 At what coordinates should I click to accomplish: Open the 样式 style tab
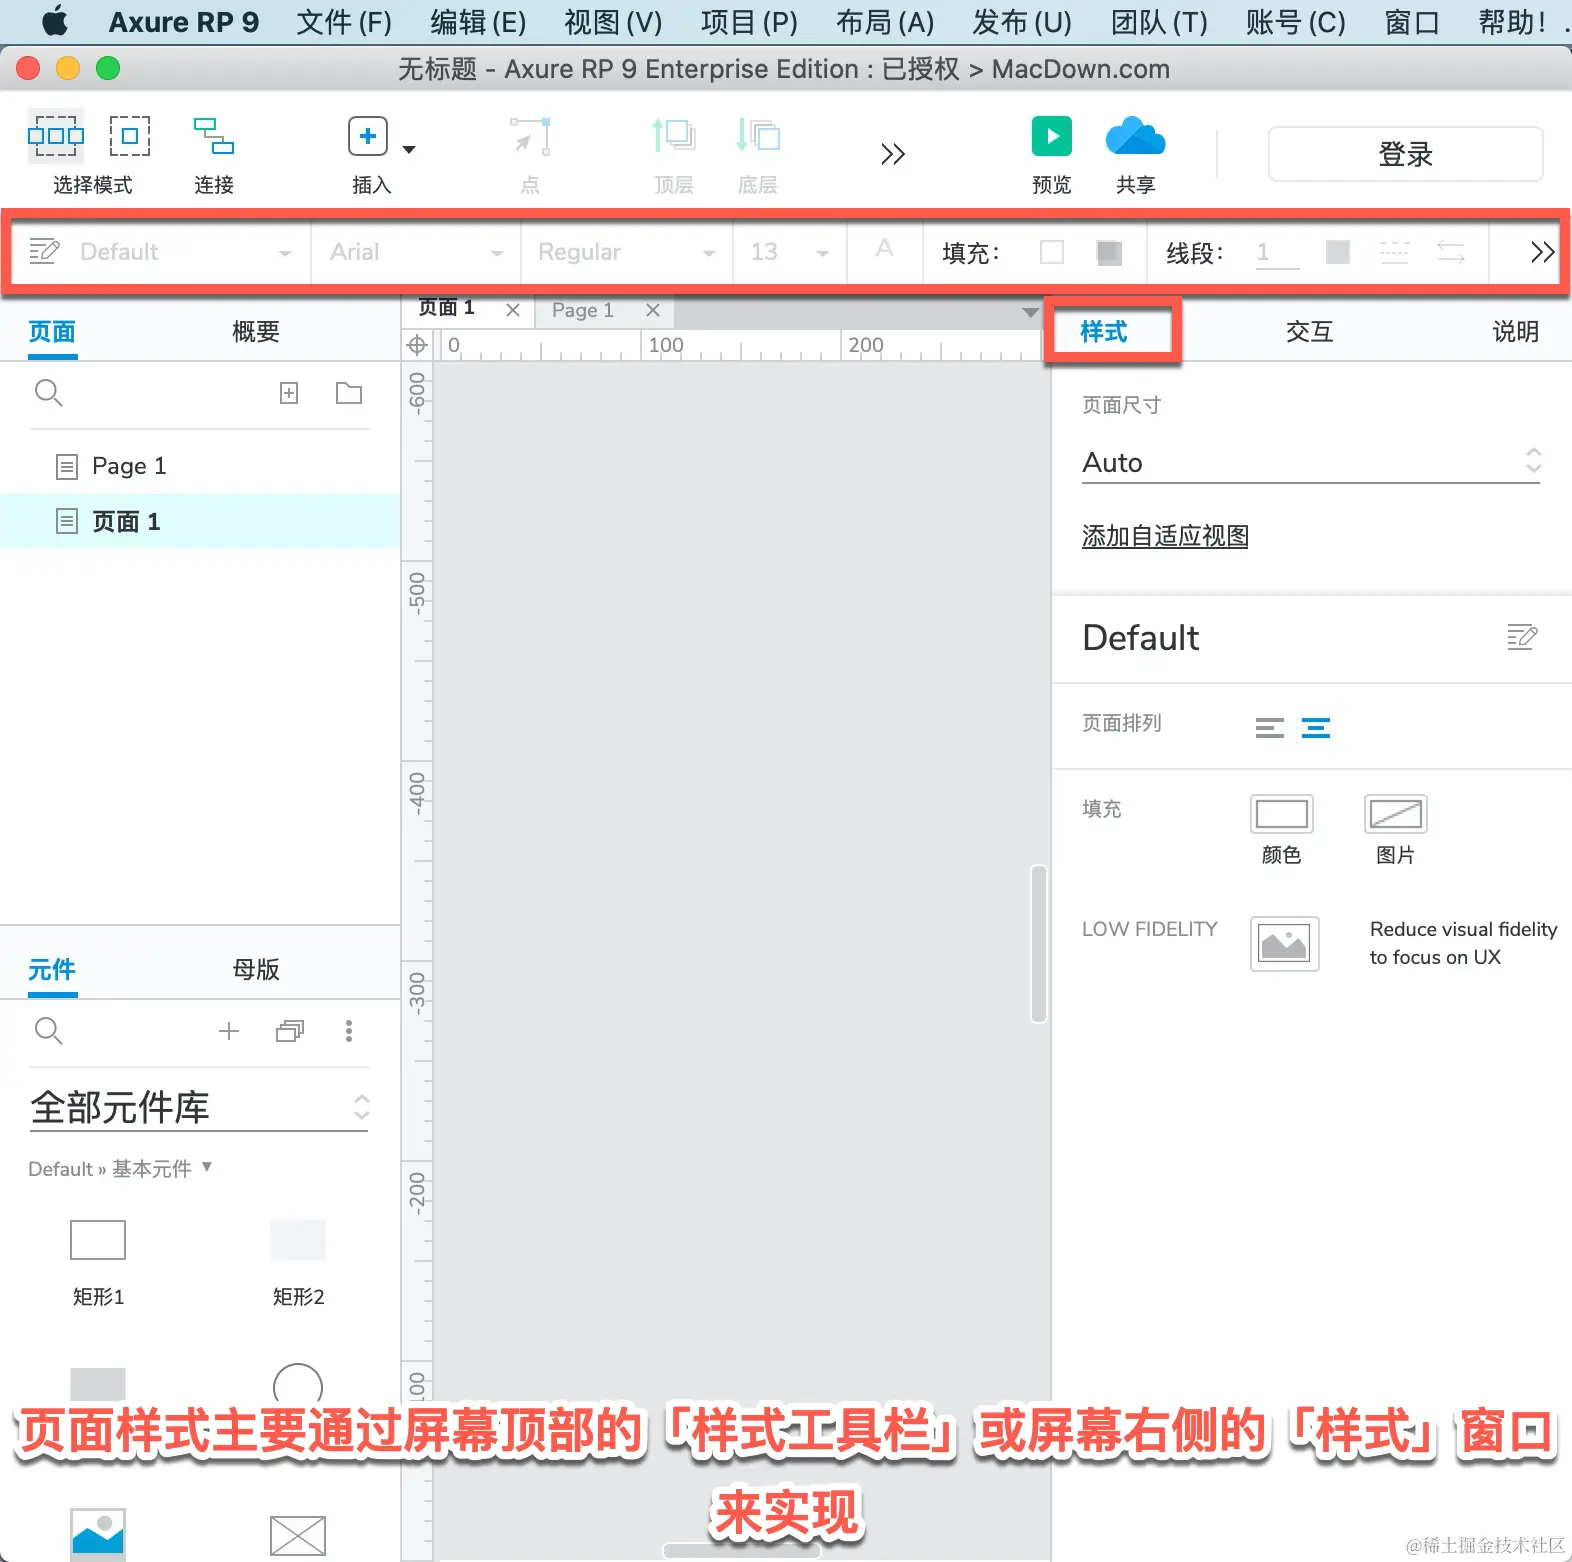(x=1104, y=332)
